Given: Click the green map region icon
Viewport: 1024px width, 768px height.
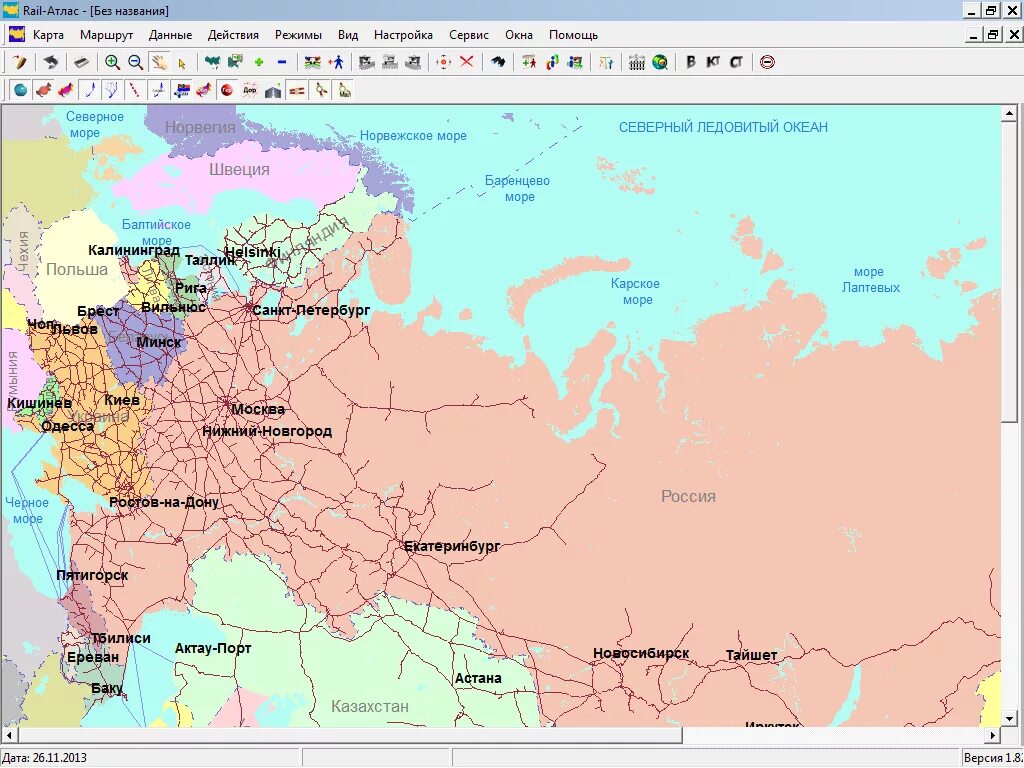Looking at the screenshot, I should tap(212, 62).
